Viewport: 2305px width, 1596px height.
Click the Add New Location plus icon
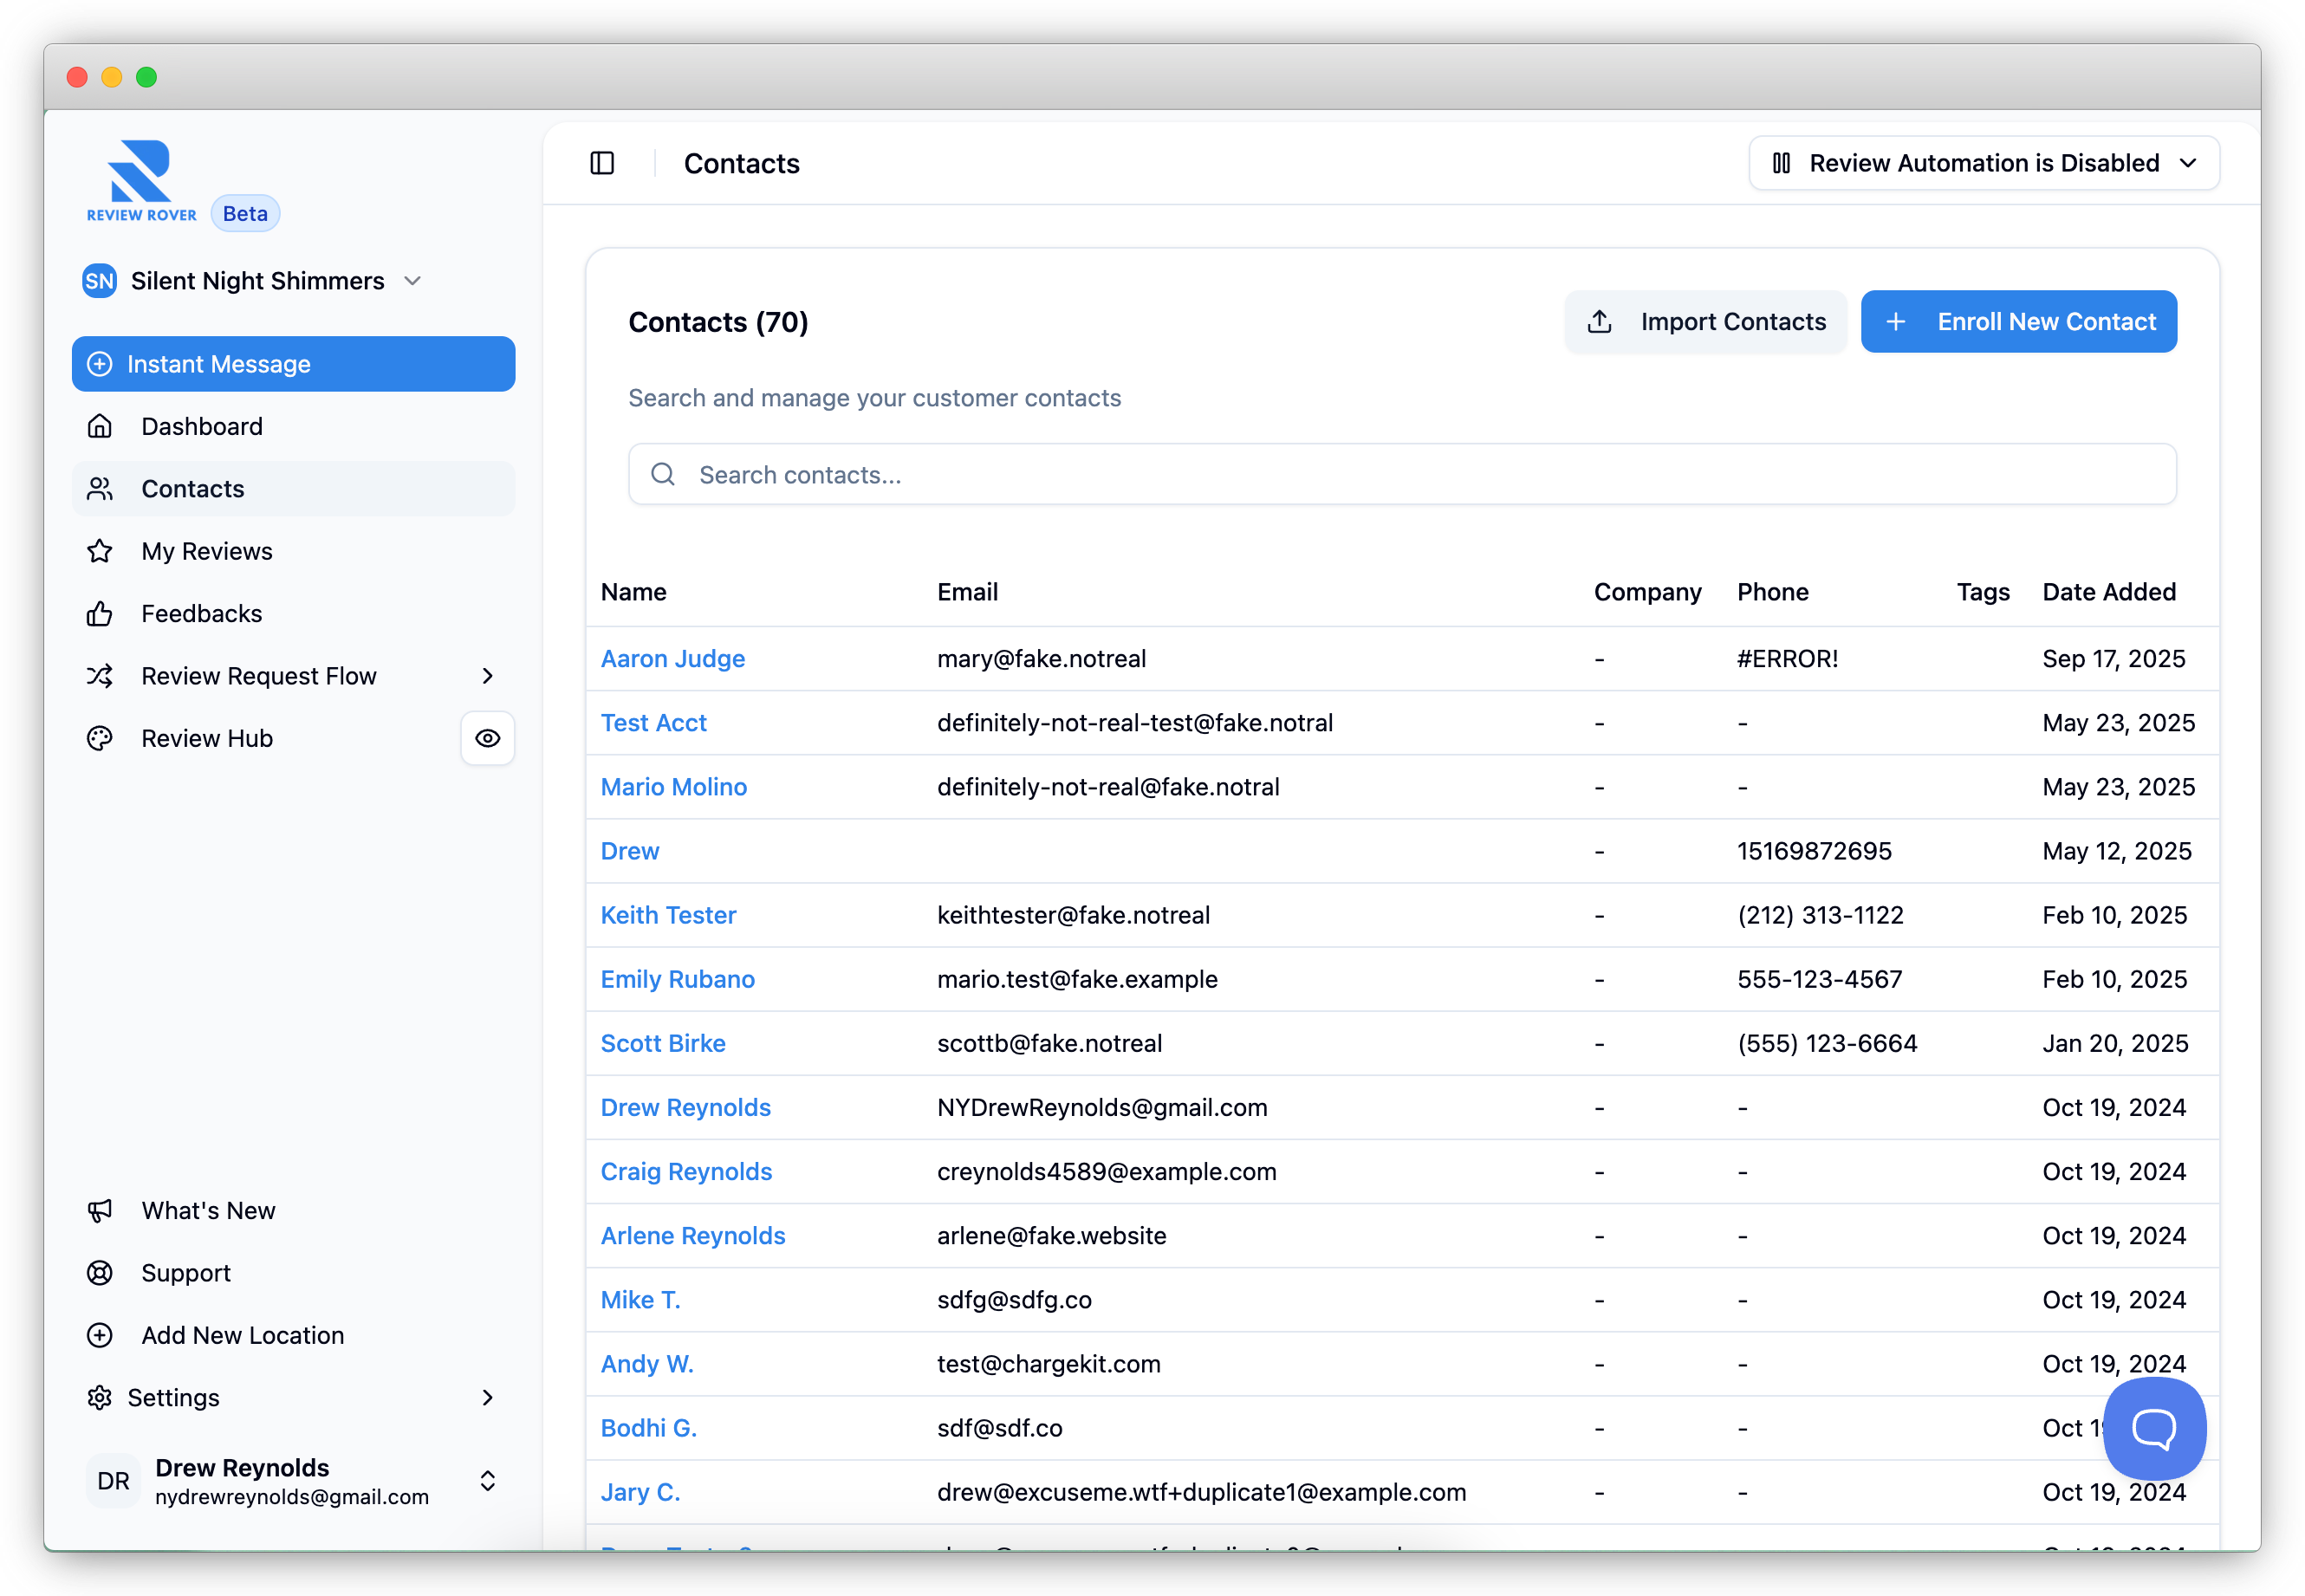tap(100, 1335)
